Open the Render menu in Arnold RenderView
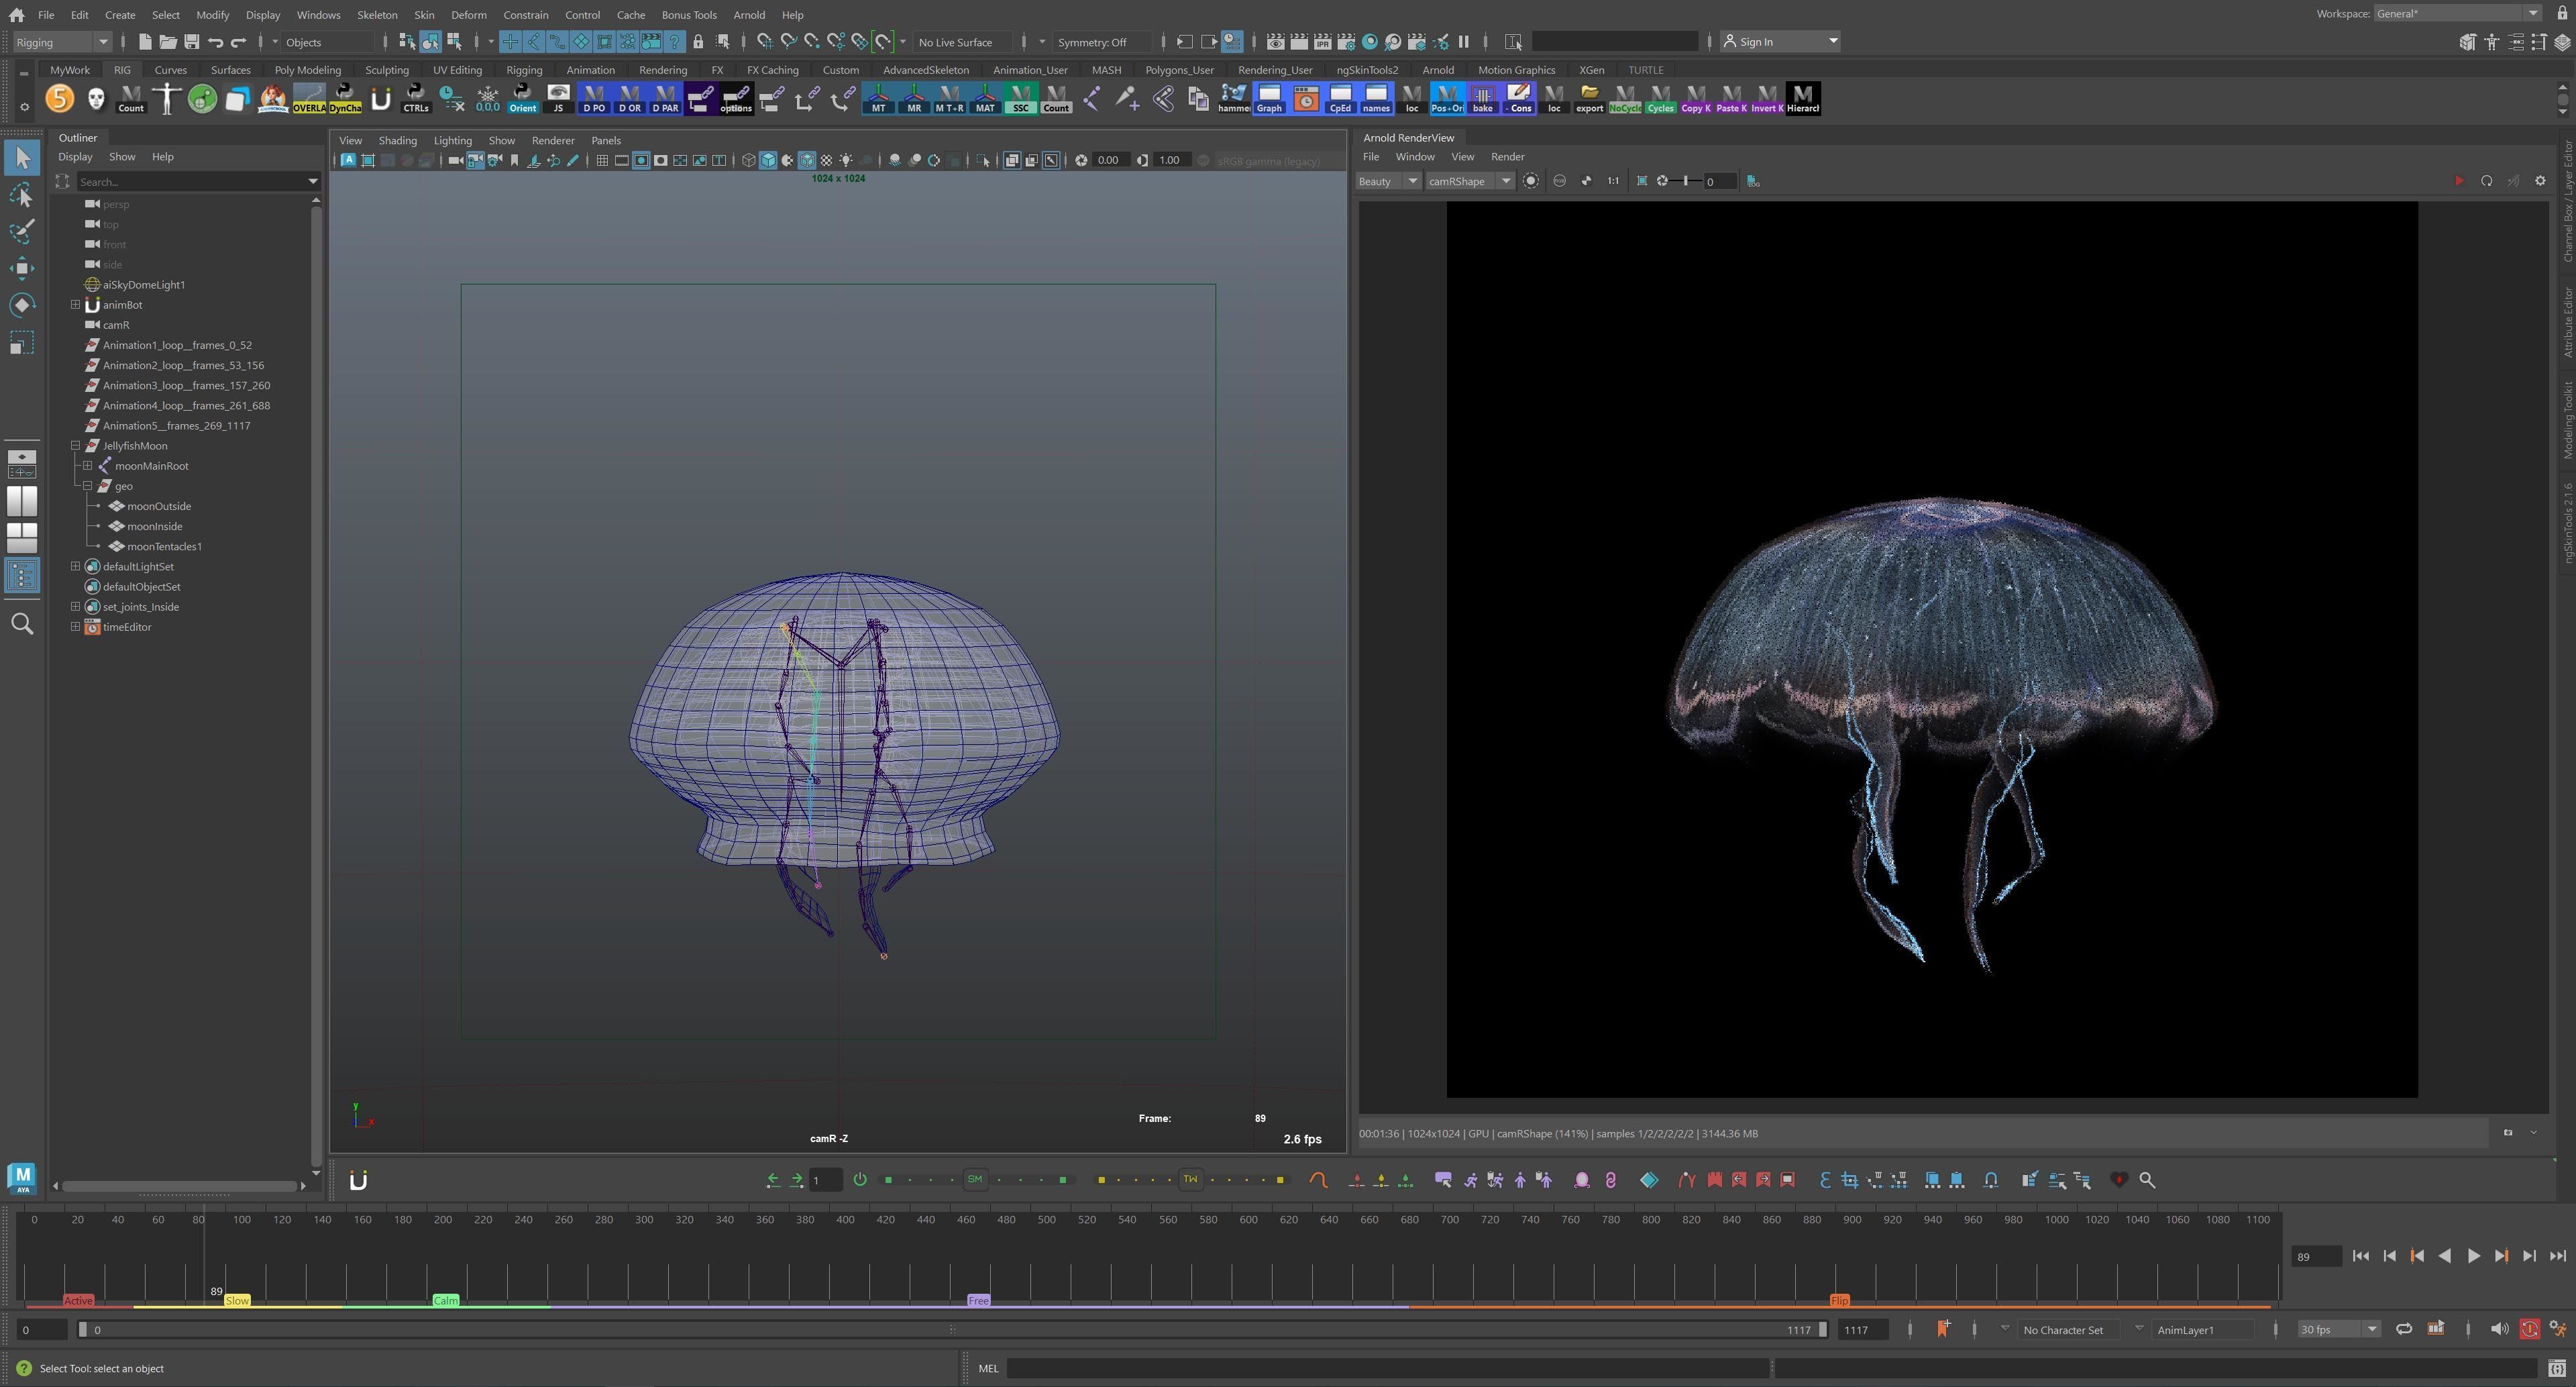 (1507, 157)
